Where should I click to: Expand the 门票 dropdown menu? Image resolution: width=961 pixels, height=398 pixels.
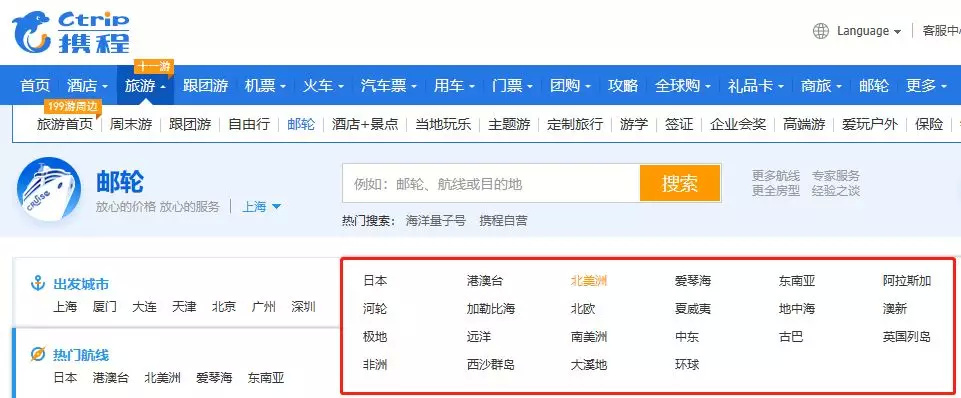[512, 85]
